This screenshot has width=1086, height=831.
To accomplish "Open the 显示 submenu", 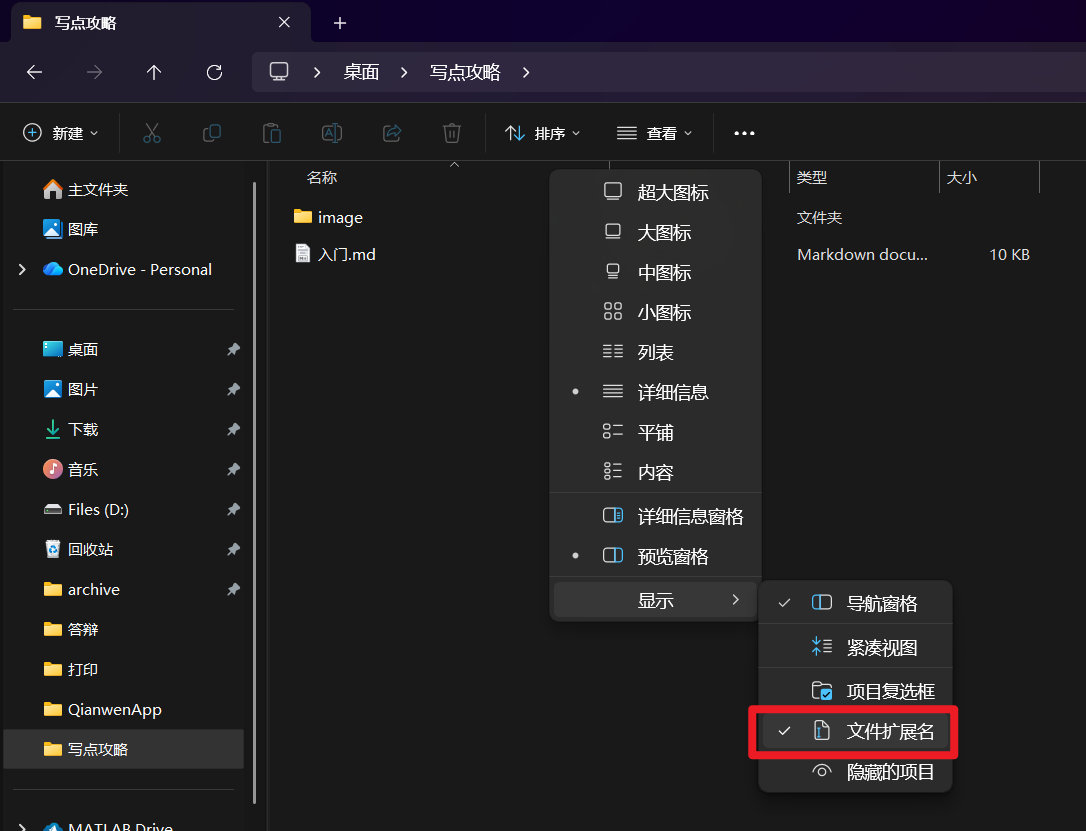I will coord(655,600).
